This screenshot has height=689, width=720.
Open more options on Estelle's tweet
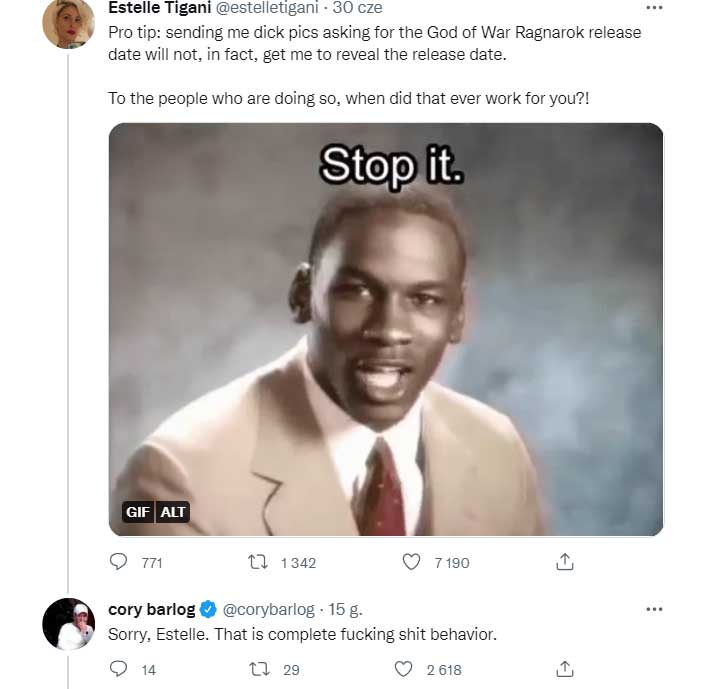(x=654, y=8)
